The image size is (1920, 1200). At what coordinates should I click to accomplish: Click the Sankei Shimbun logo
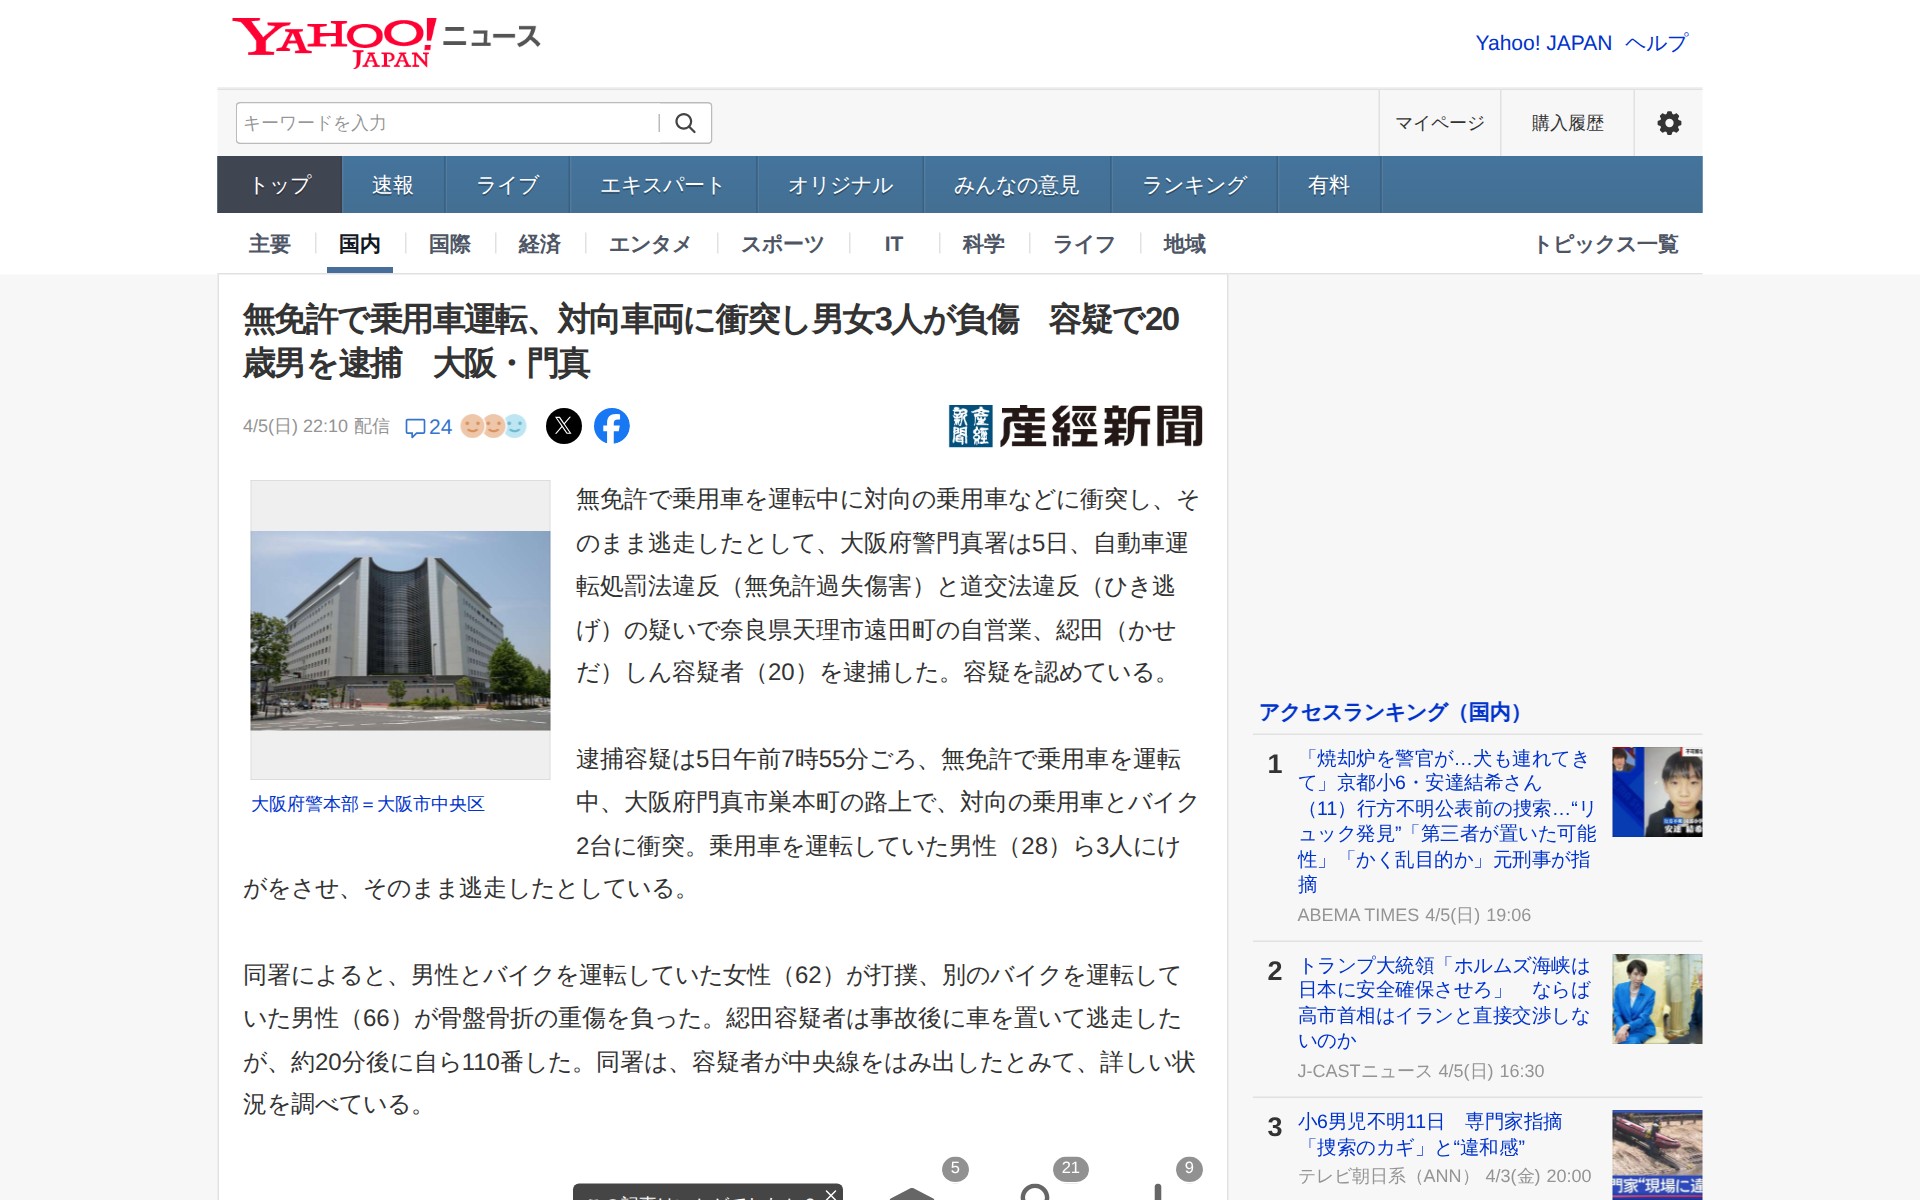tap(1075, 426)
